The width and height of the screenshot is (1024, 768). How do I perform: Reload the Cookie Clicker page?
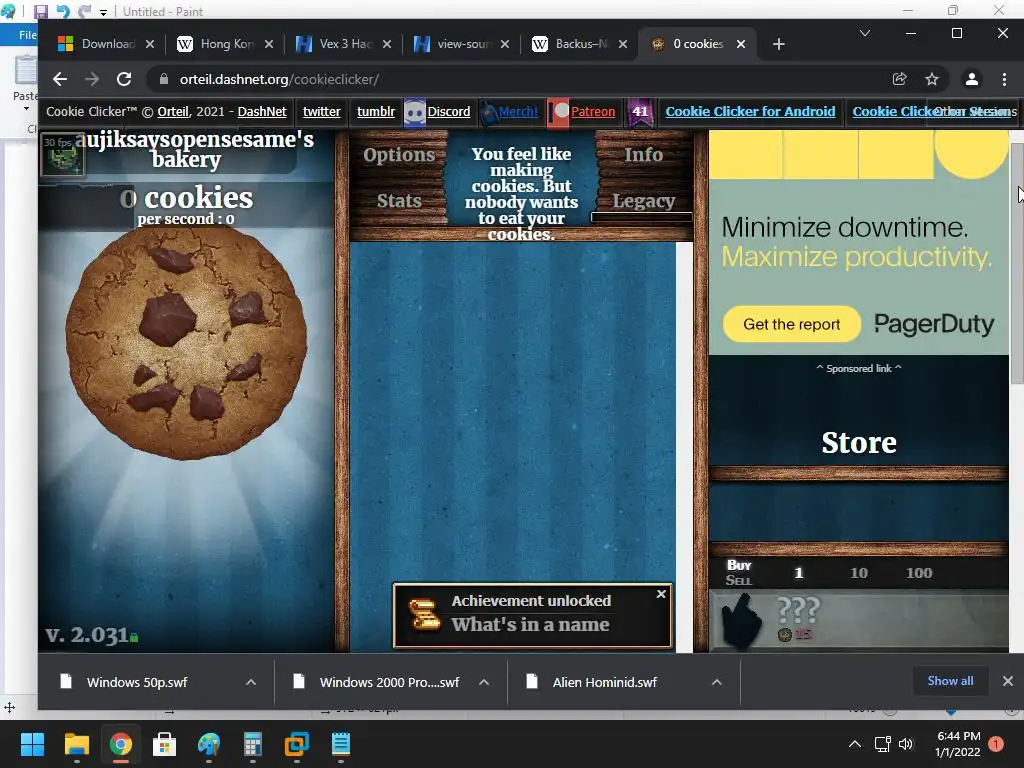point(124,79)
